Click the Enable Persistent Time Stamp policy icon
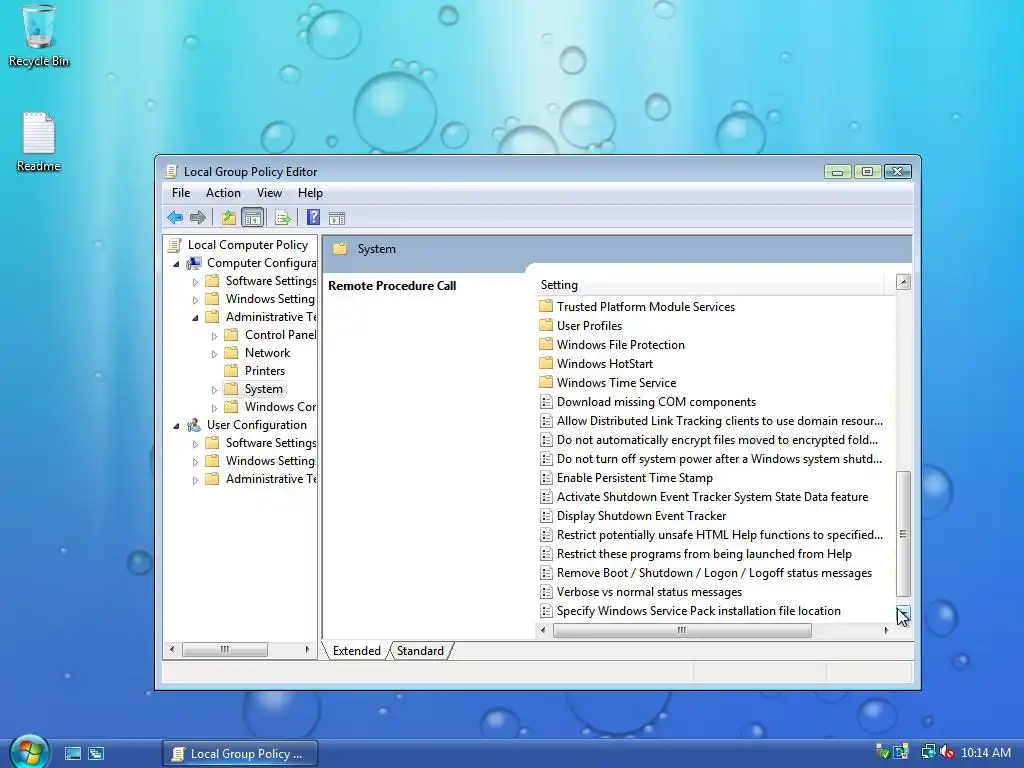 [546, 477]
